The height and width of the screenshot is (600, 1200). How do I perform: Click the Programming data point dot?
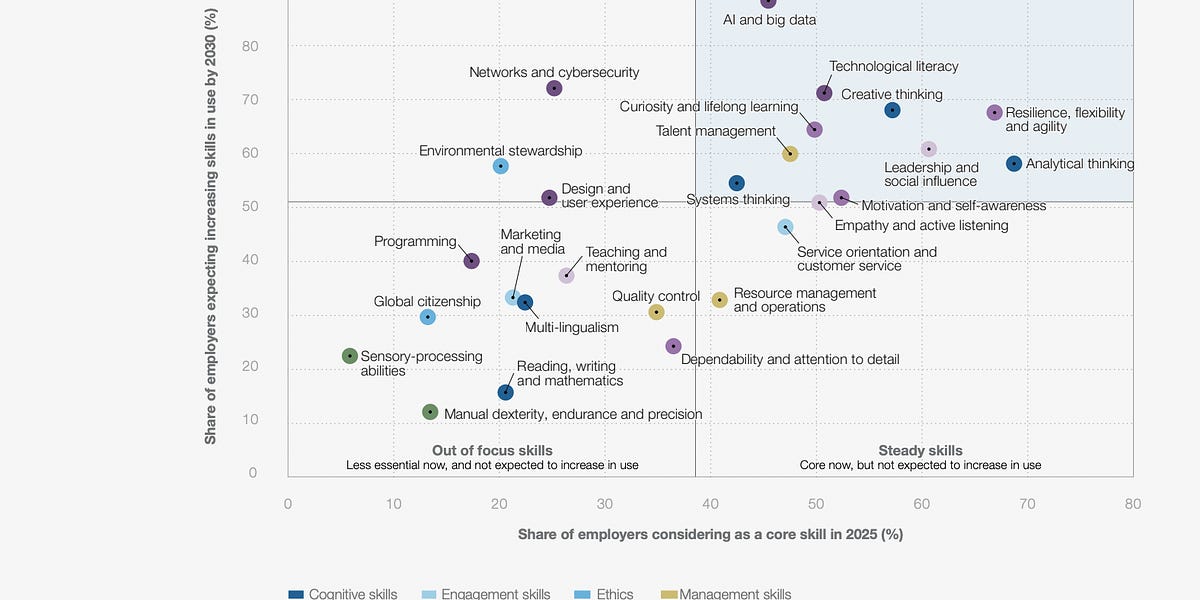click(472, 261)
